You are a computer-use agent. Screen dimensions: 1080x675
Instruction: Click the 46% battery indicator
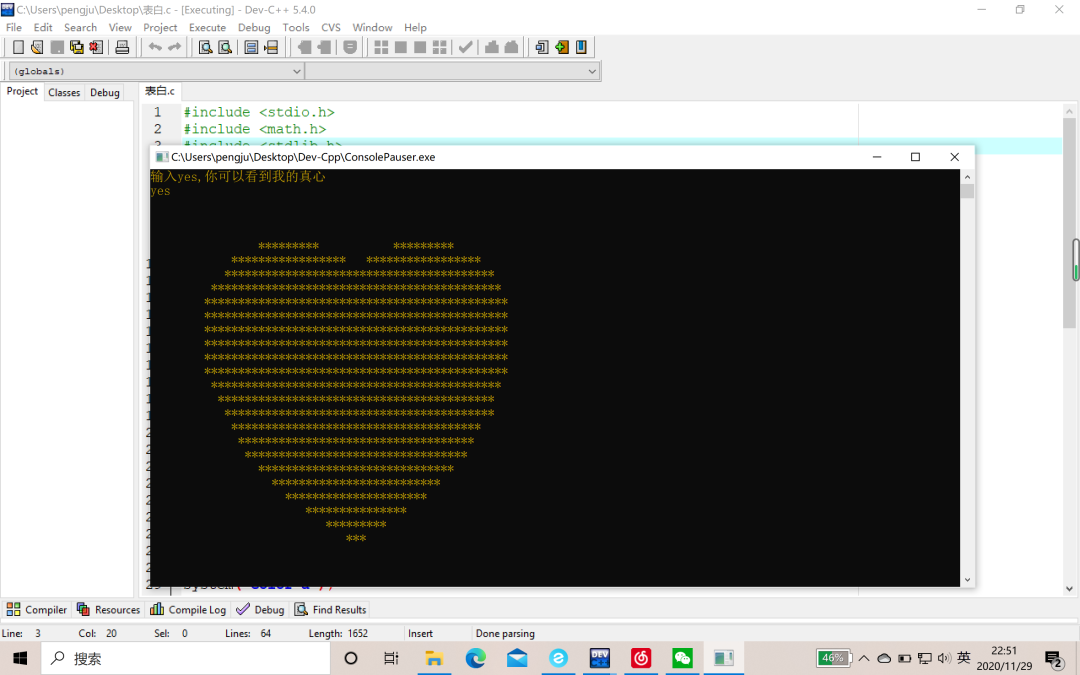[x=833, y=658]
